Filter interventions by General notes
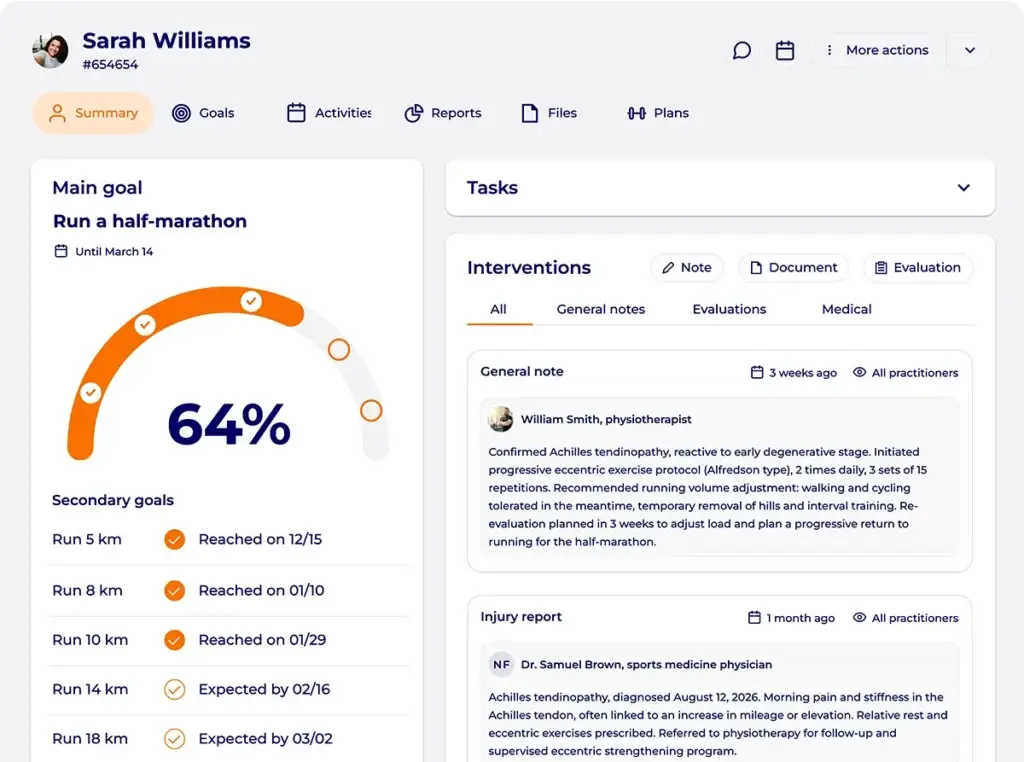 pyautogui.click(x=601, y=310)
